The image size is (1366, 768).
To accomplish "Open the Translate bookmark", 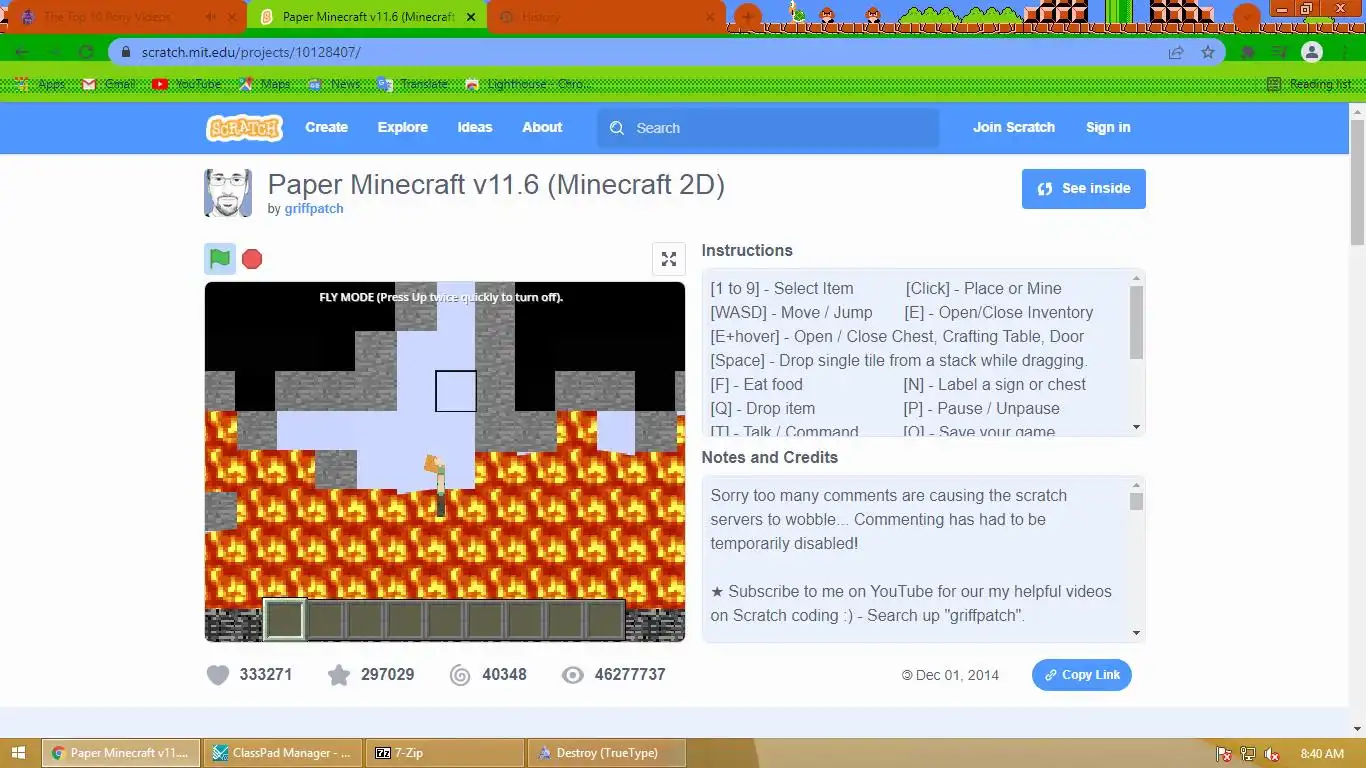I will coord(413,84).
